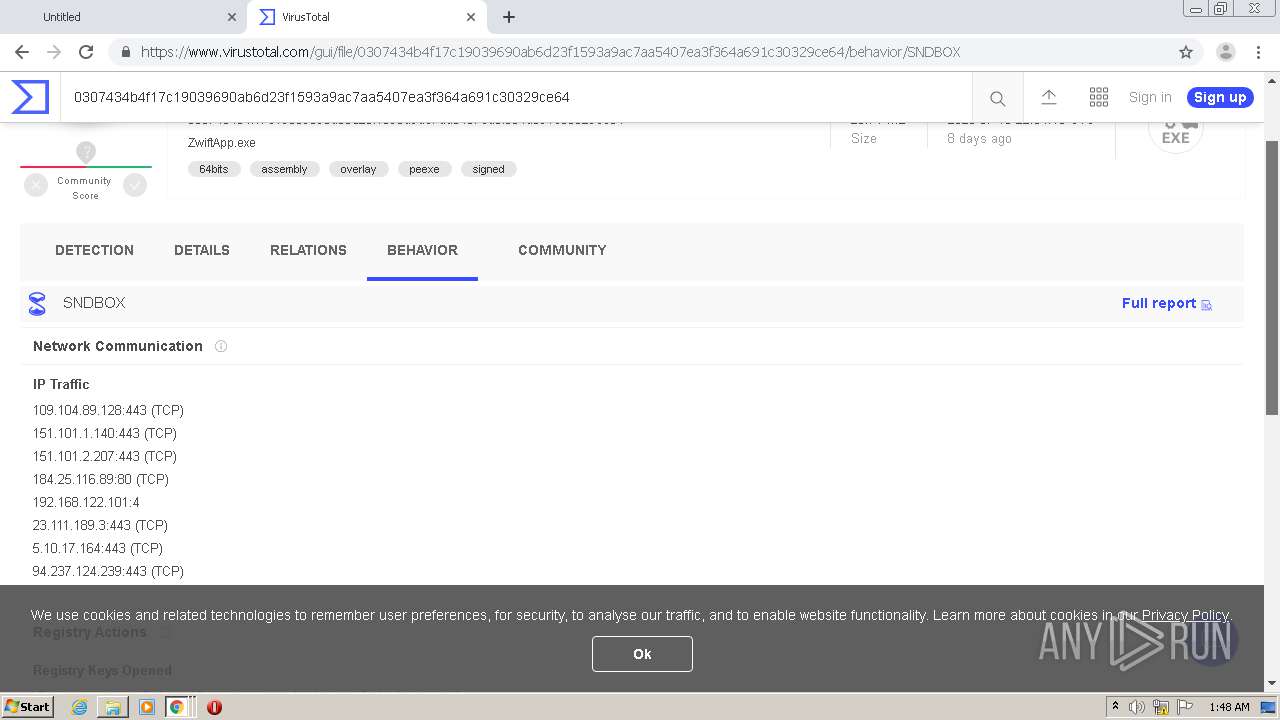Click the taskbar clock 1:48 AM
1280x720 pixels.
pos(1229,707)
